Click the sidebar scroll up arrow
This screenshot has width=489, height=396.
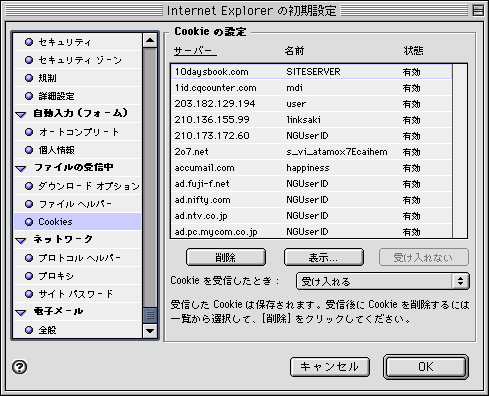pyautogui.click(x=150, y=40)
